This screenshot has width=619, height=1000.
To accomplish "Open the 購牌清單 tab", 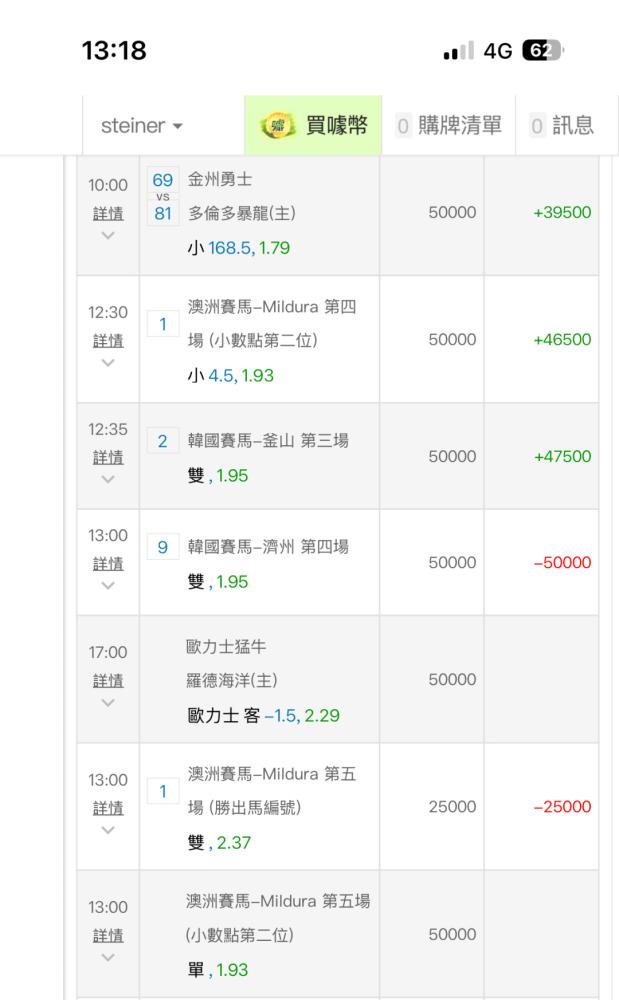I will [x=448, y=126].
